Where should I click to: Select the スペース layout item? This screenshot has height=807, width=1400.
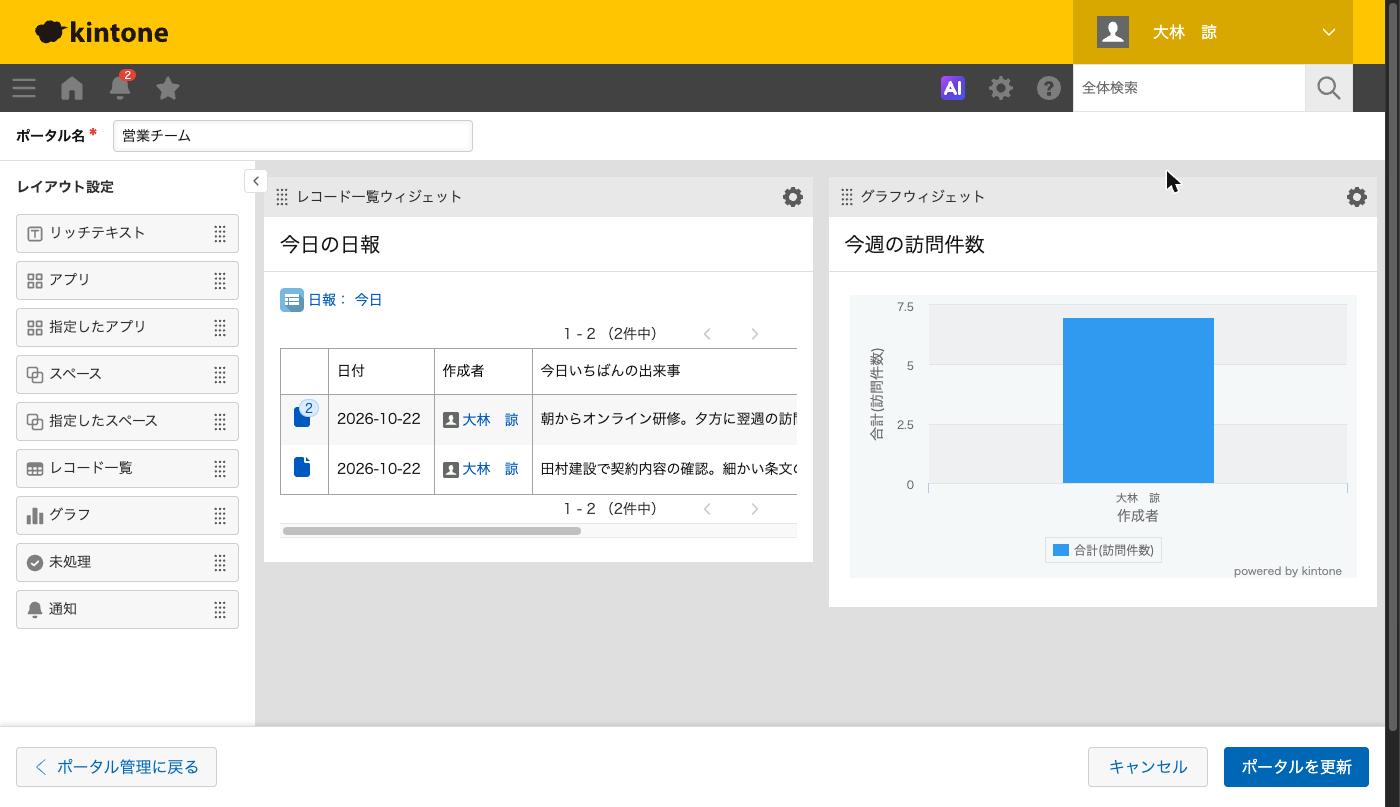[x=127, y=374]
